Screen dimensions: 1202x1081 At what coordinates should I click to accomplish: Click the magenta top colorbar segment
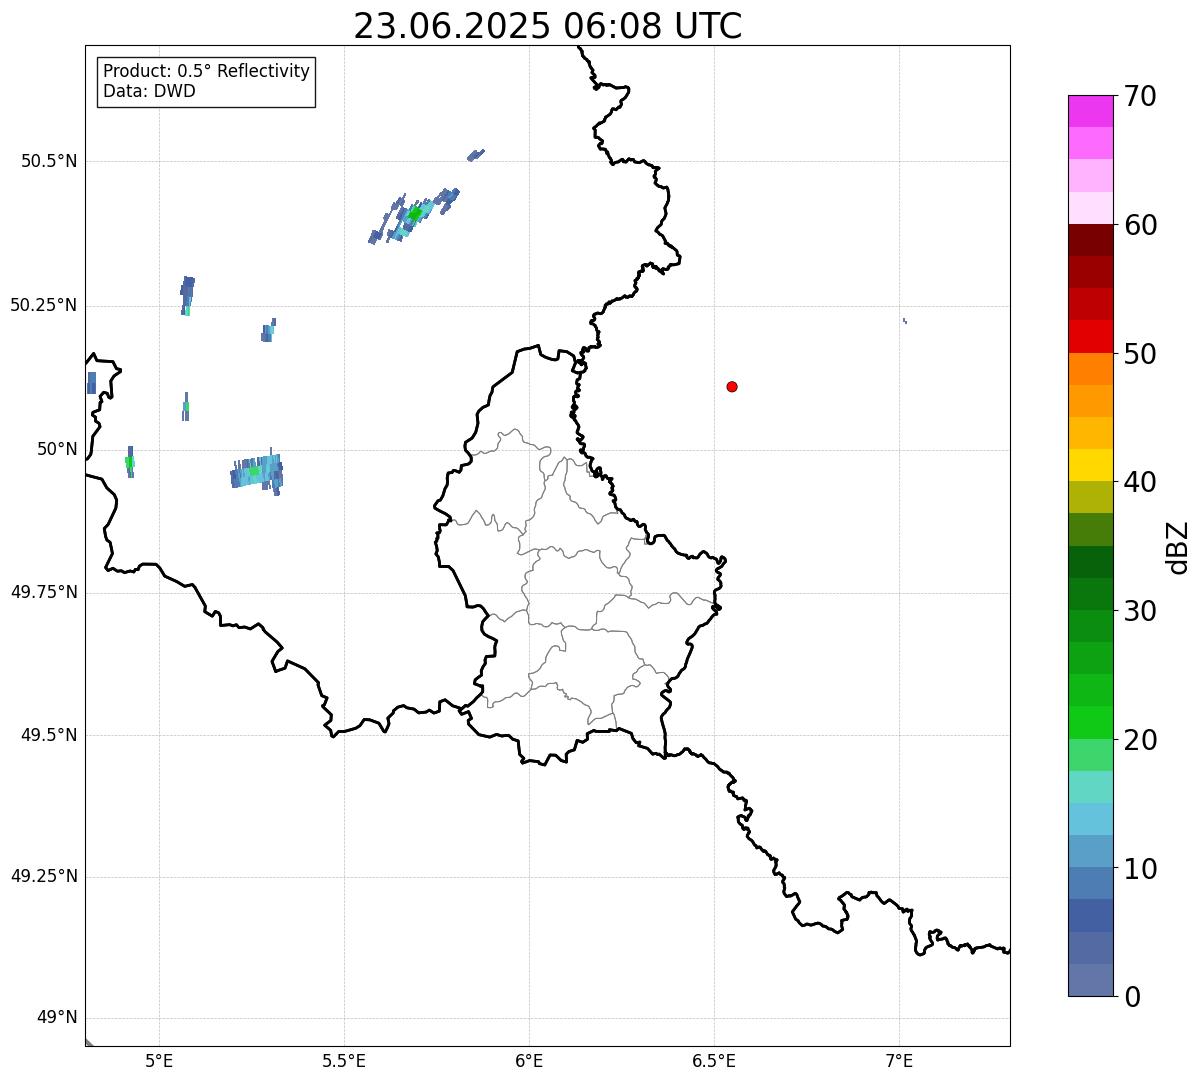tap(1091, 111)
